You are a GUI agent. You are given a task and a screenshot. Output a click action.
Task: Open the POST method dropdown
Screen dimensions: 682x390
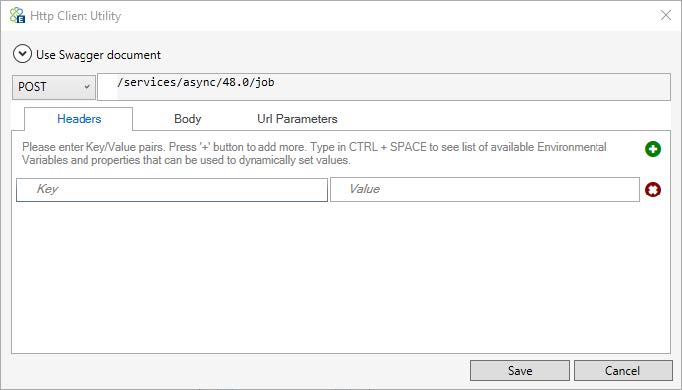(54, 87)
